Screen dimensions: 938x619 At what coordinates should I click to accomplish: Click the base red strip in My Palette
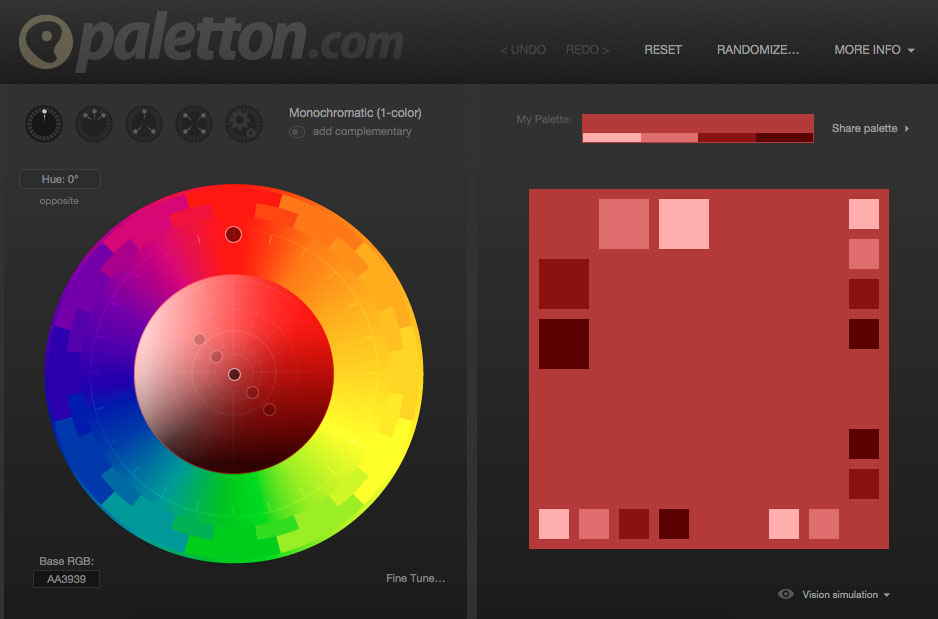point(698,123)
